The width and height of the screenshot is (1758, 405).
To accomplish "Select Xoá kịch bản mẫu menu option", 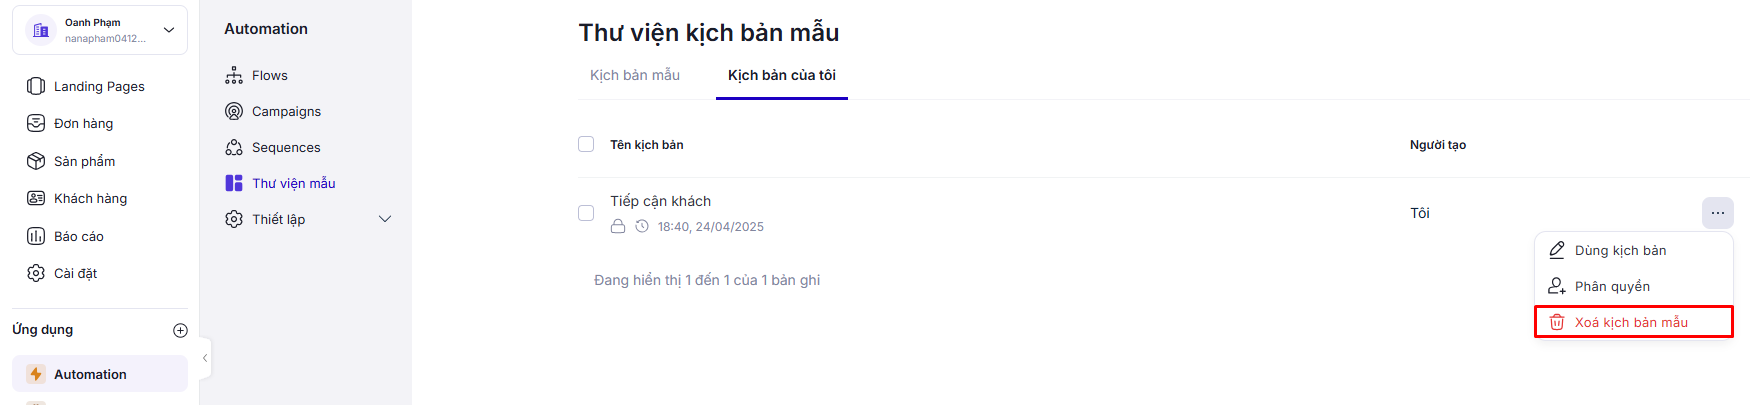I will pyautogui.click(x=1631, y=323).
